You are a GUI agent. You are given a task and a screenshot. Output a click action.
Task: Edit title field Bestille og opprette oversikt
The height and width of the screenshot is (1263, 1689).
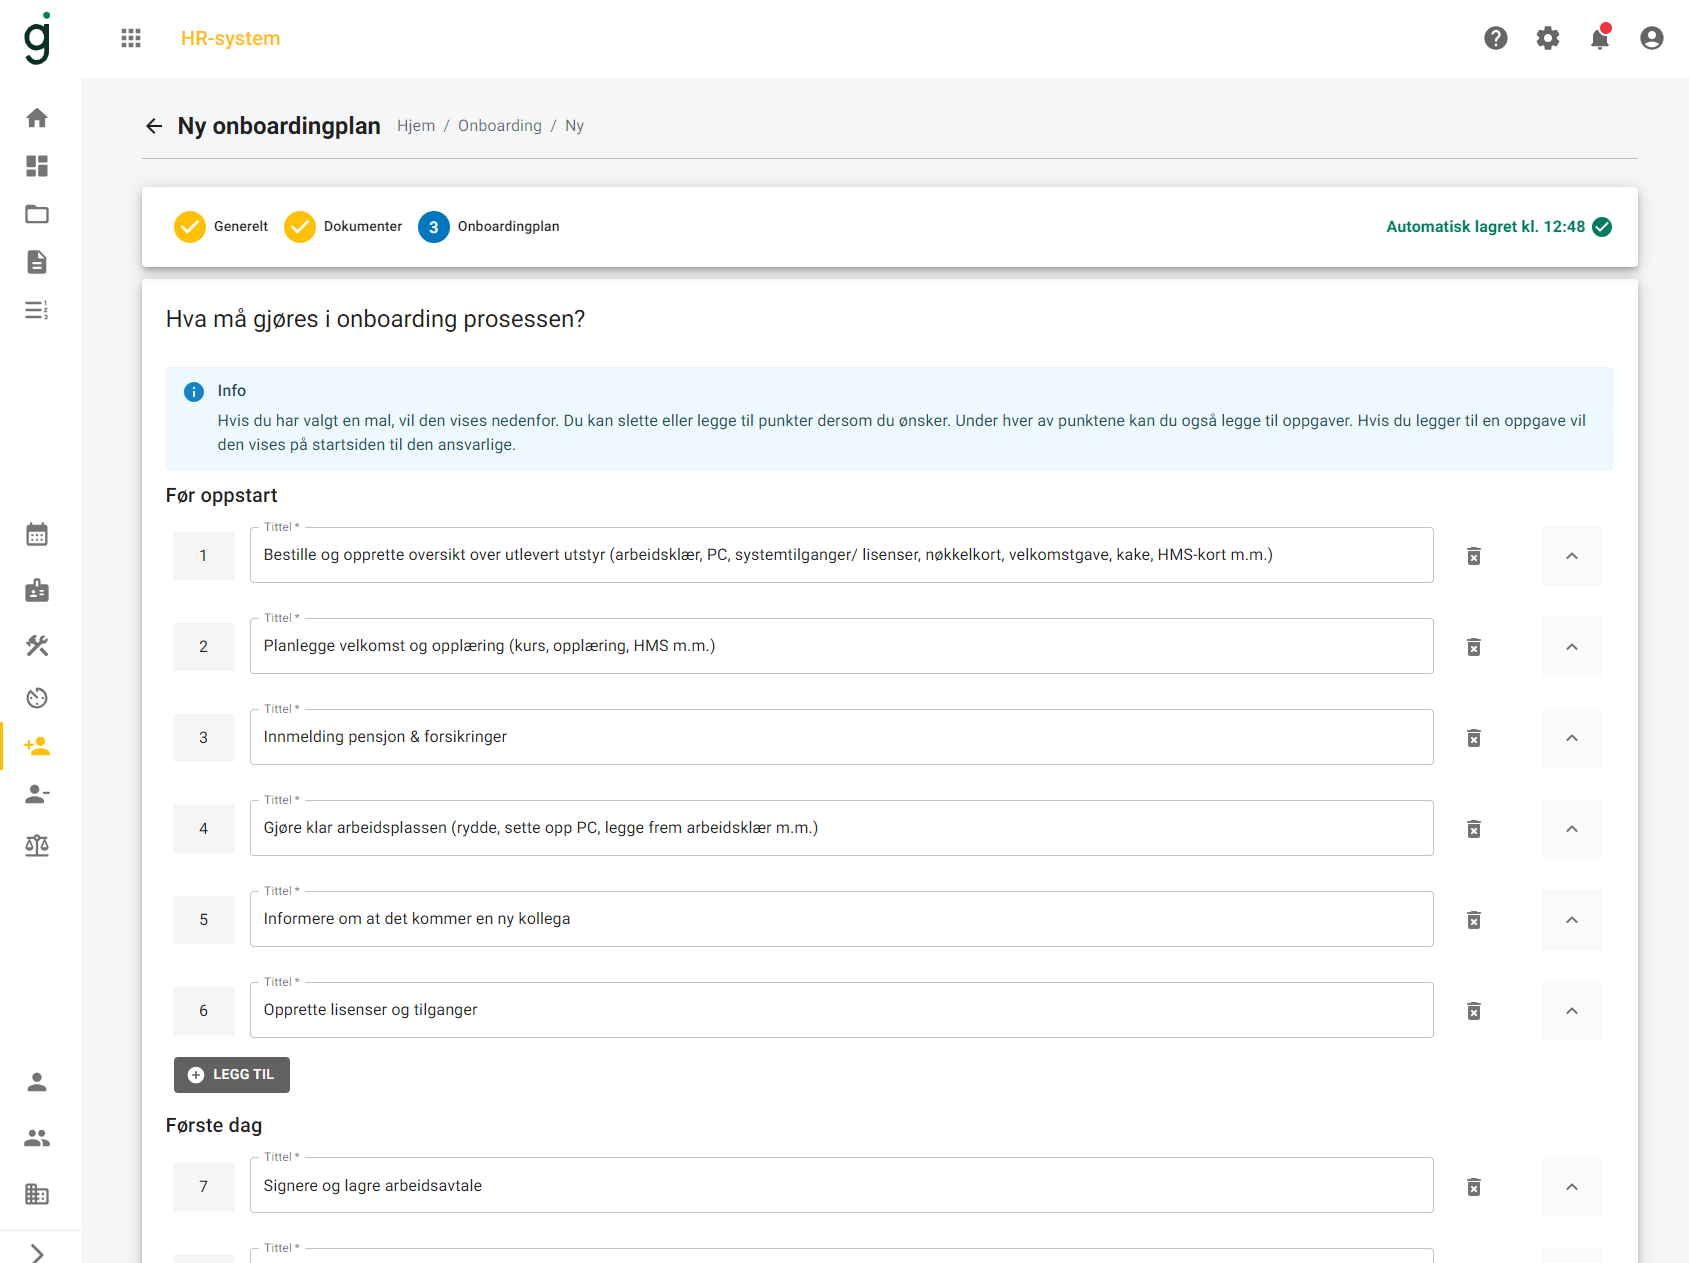pos(842,555)
